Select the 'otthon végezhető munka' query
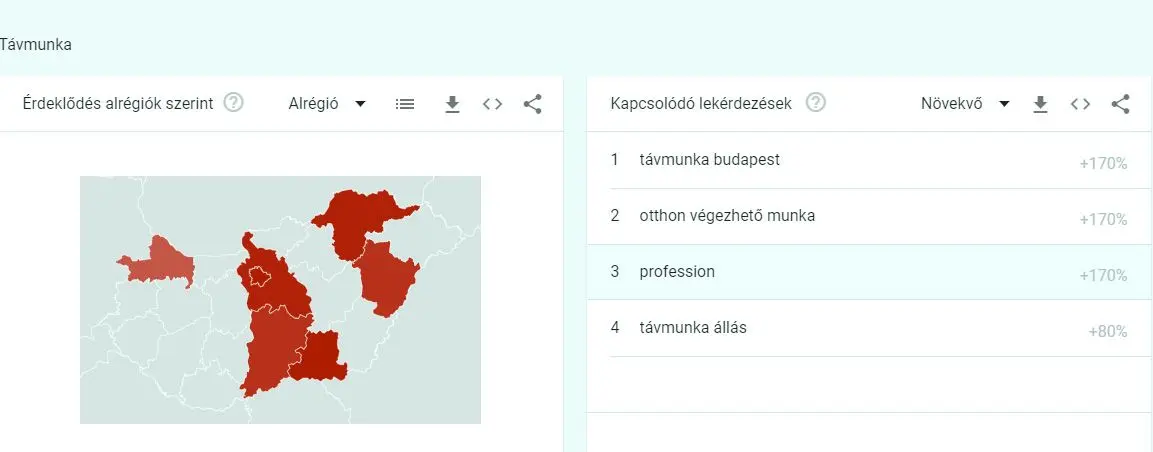Screen dimensions: 1153x452 (727, 216)
